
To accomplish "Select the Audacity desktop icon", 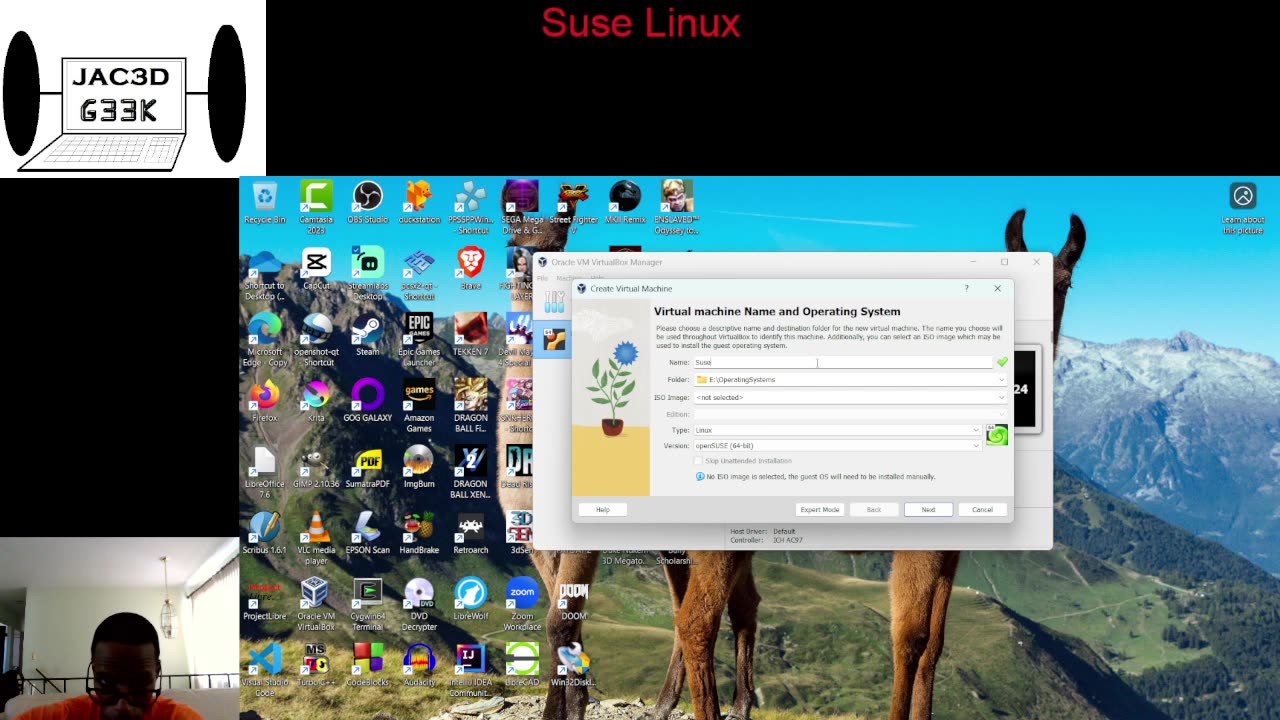I will tap(419, 665).
